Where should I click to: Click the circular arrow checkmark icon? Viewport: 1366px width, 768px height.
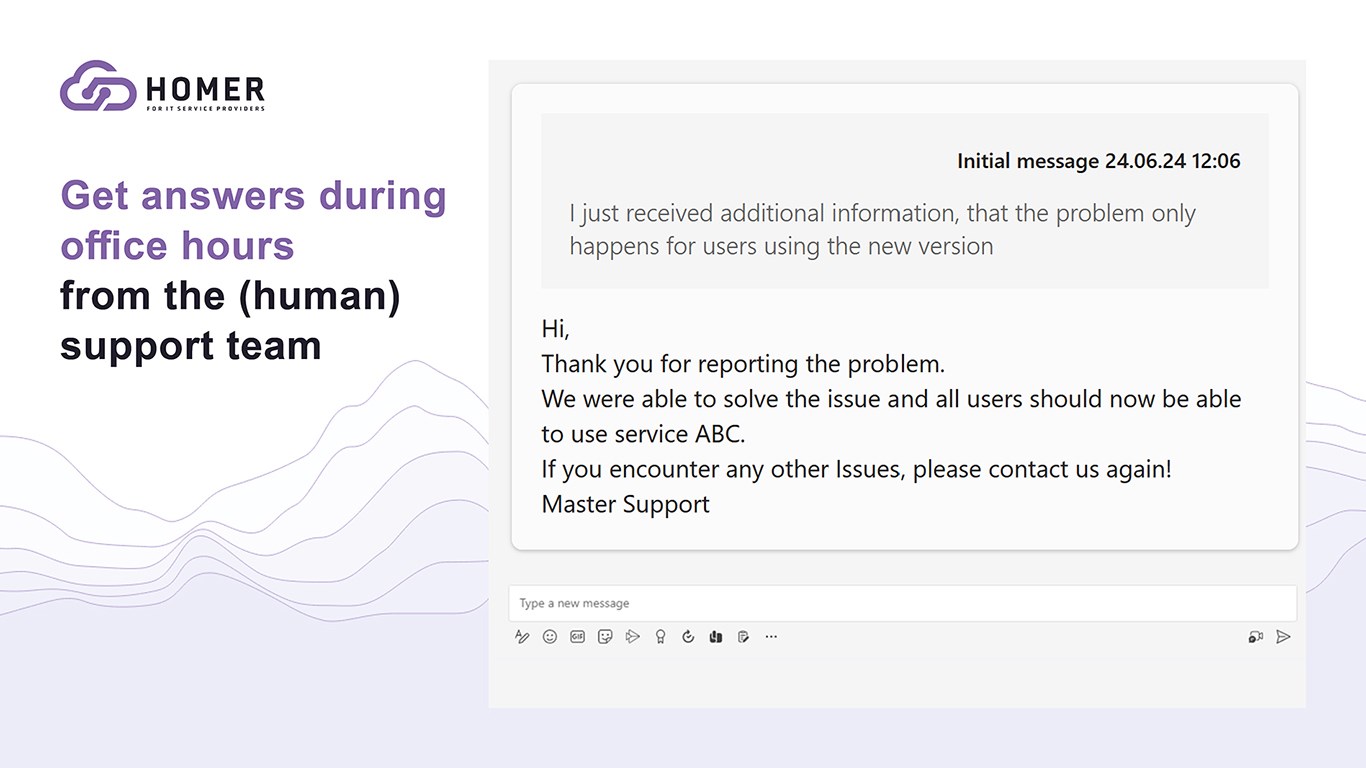688,636
